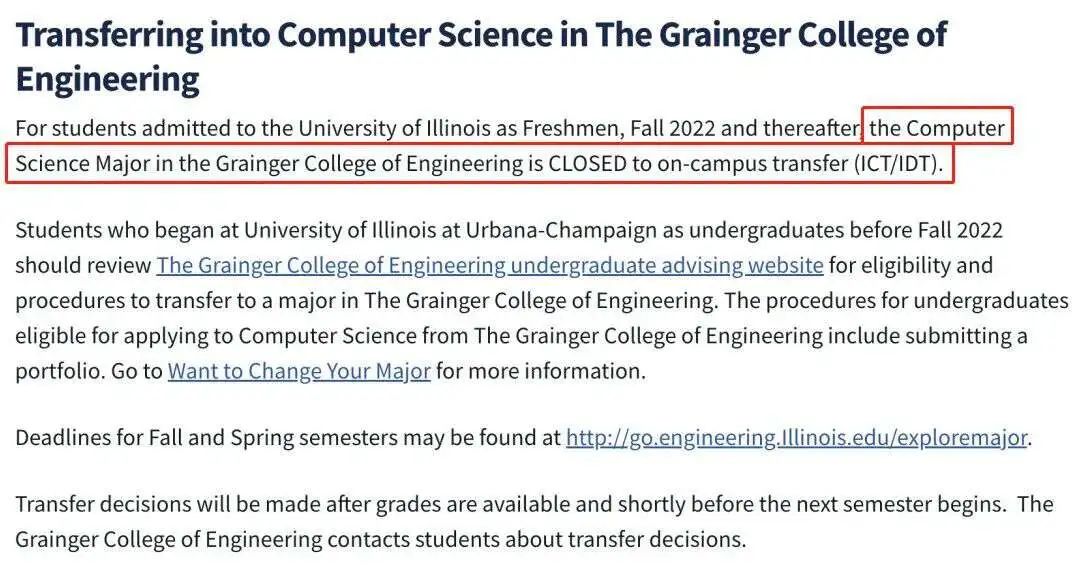Click the word 'CLOSED' in the highlighted sentence
1075x573 pixels.
click(x=588, y=164)
